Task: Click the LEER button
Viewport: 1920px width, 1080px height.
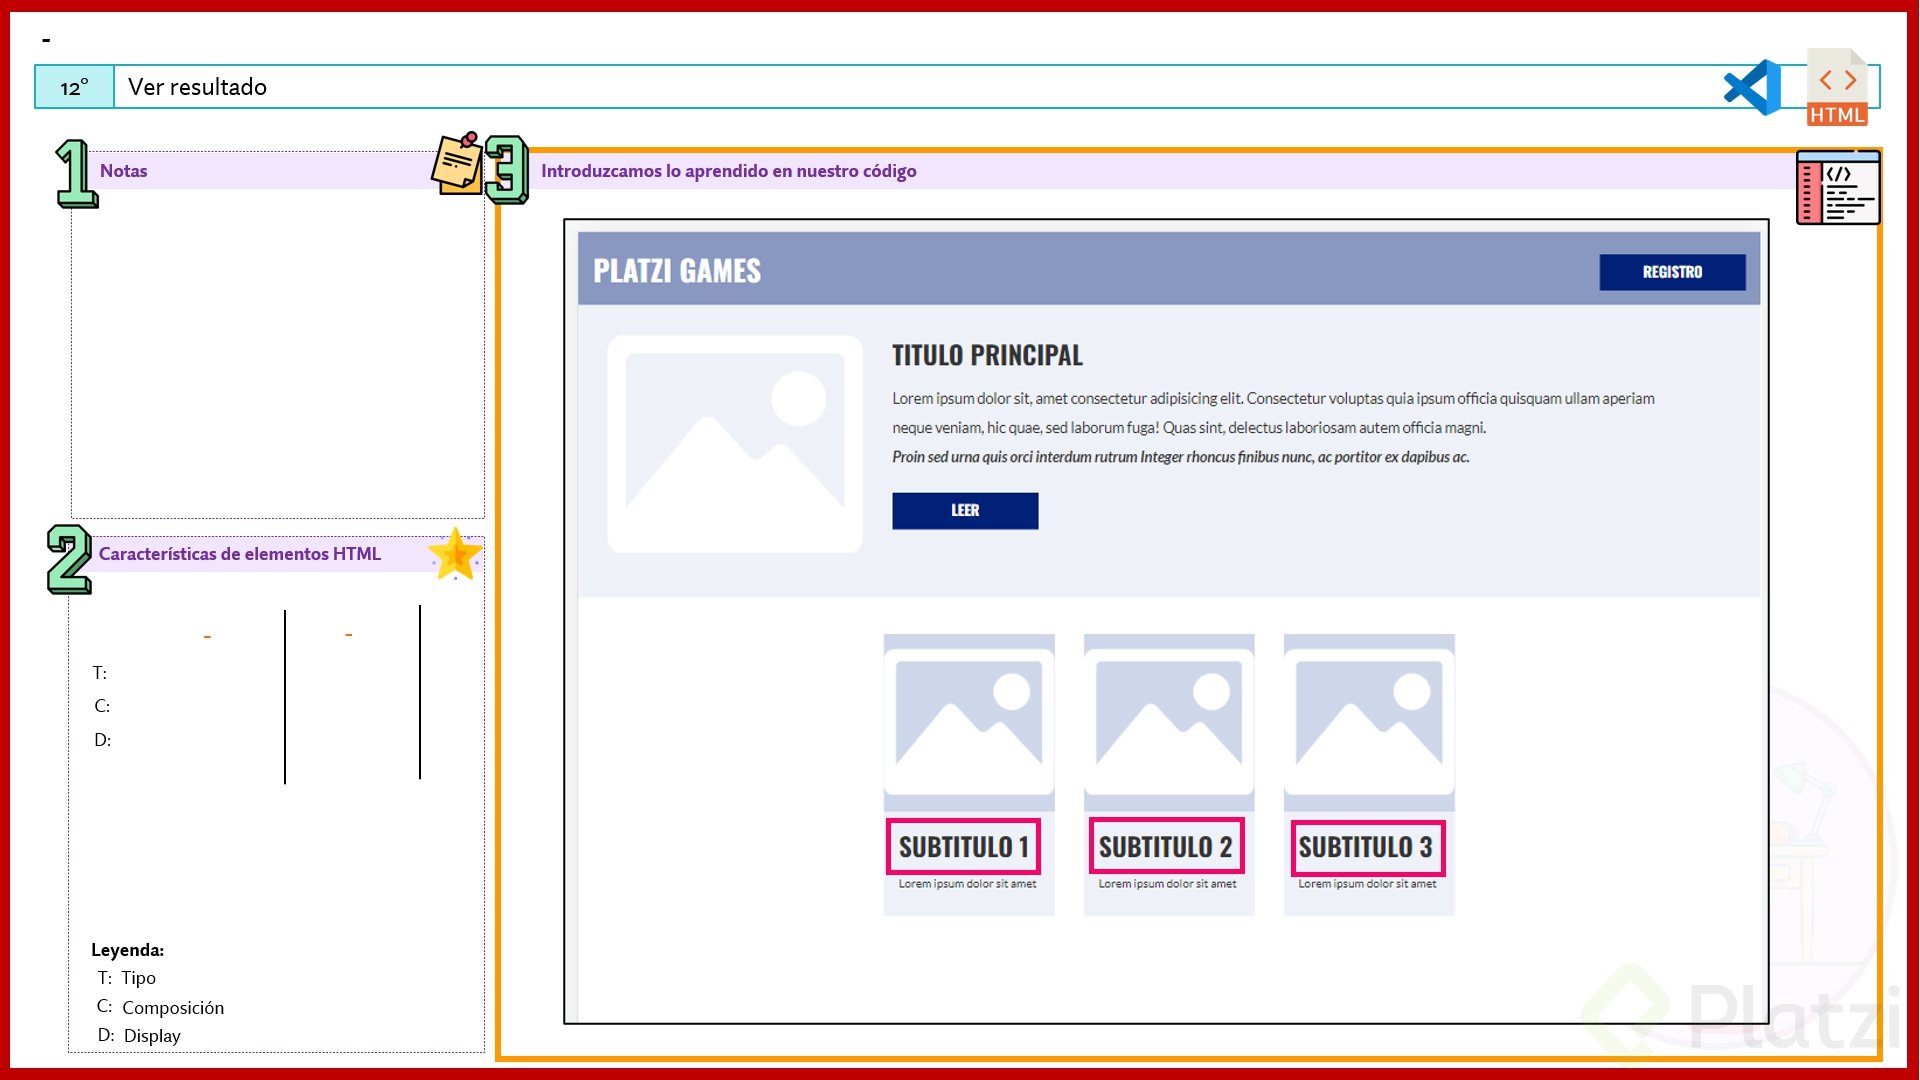Action: pos(965,511)
